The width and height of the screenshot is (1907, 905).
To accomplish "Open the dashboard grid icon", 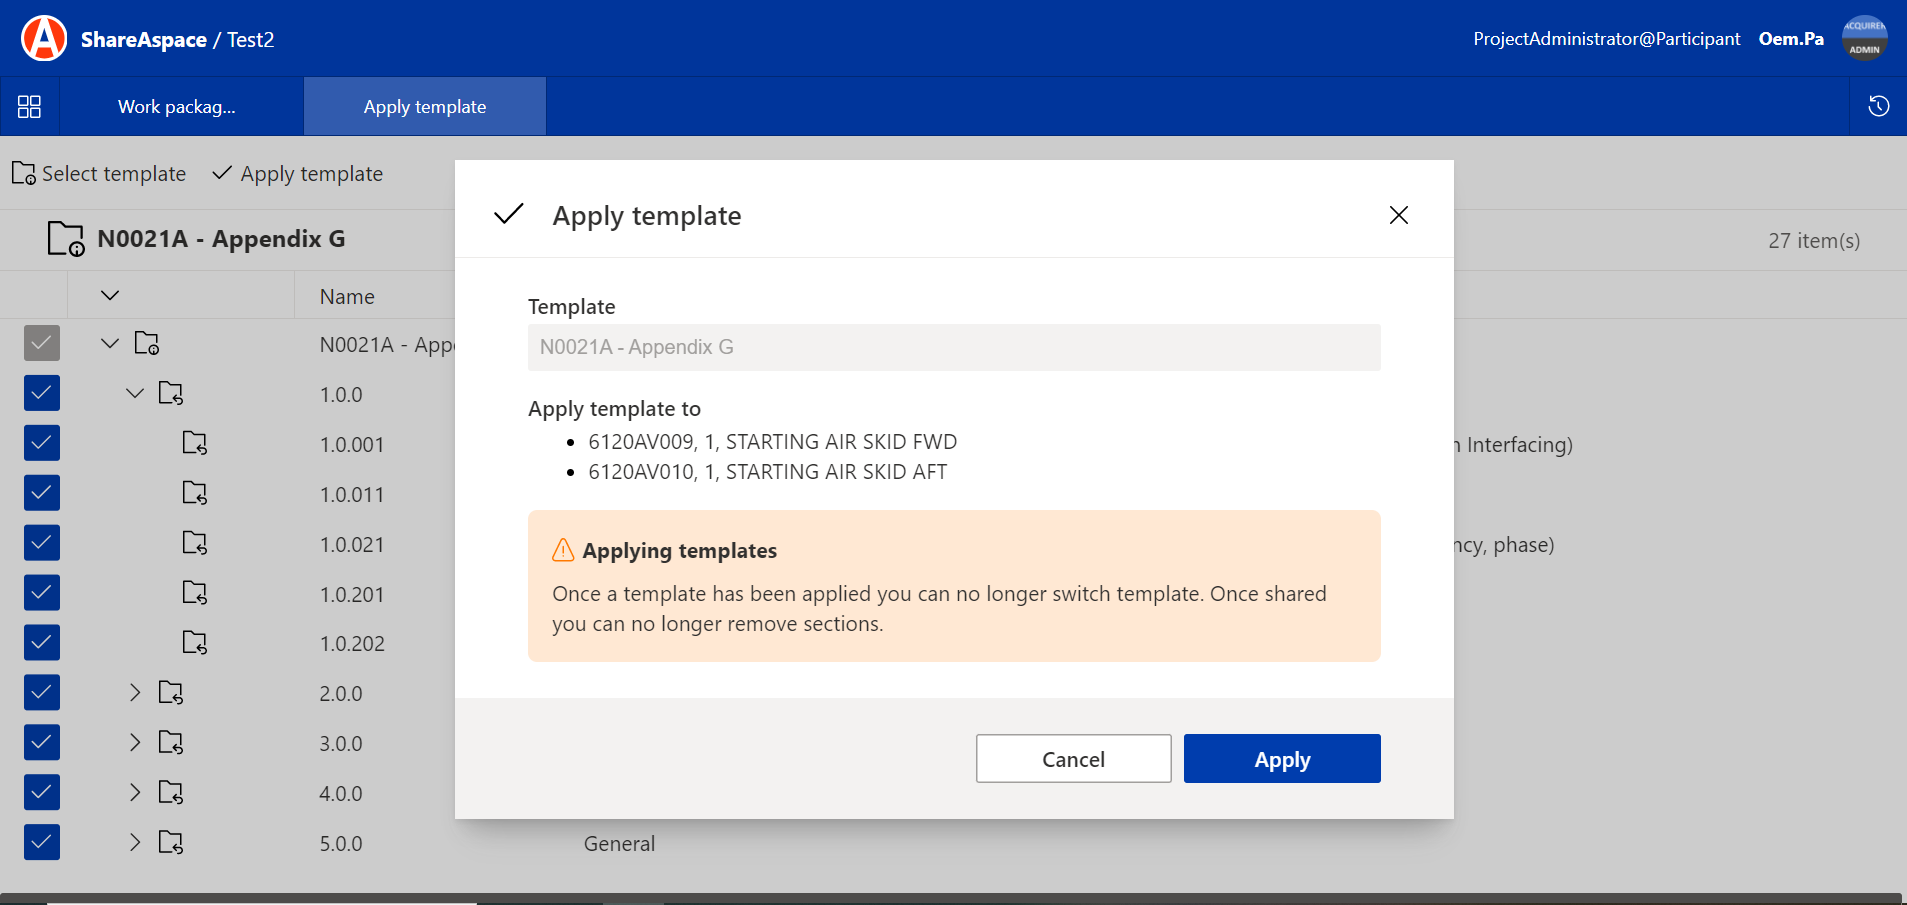I will pos(30,107).
